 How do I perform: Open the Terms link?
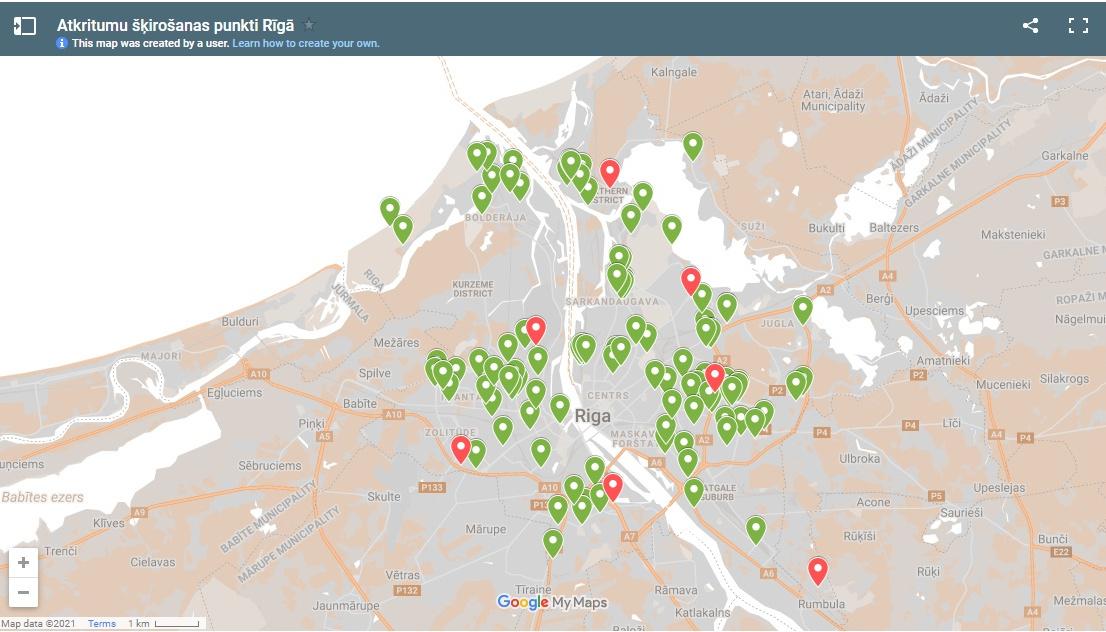[x=102, y=624]
